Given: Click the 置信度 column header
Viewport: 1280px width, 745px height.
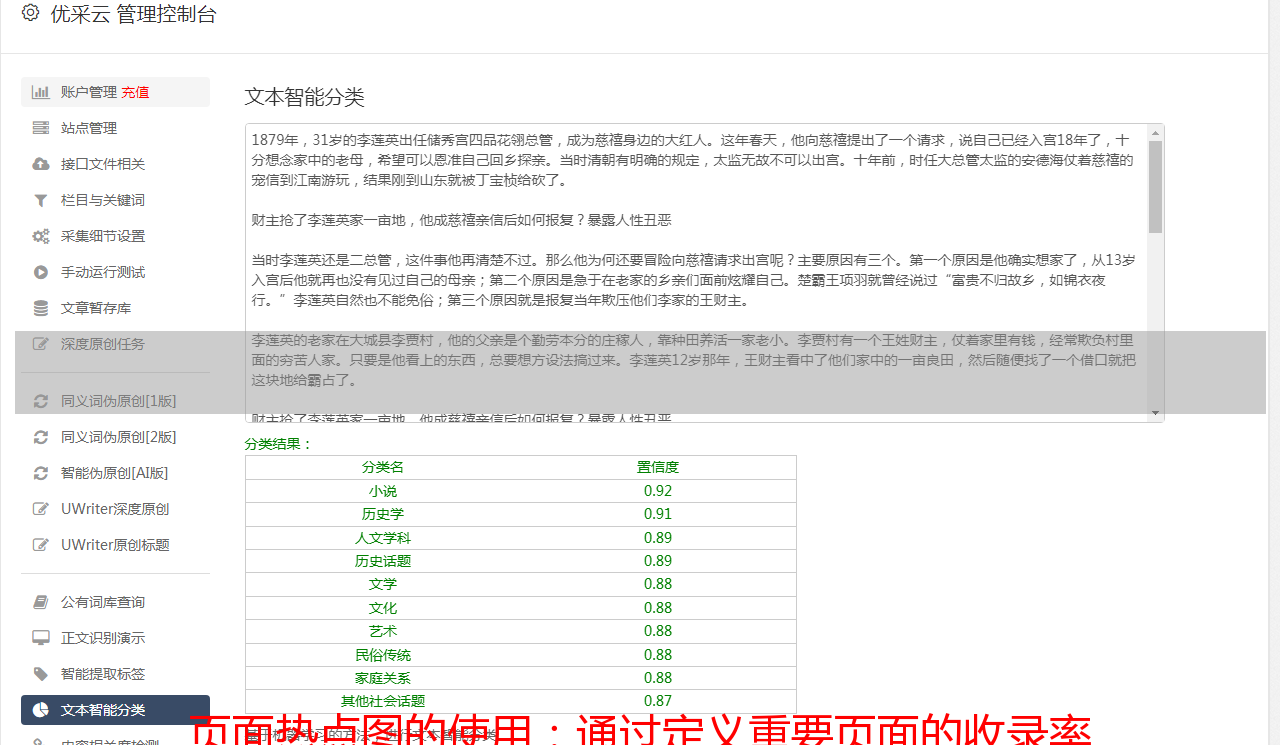Looking at the screenshot, I should (x=658, y=467).
